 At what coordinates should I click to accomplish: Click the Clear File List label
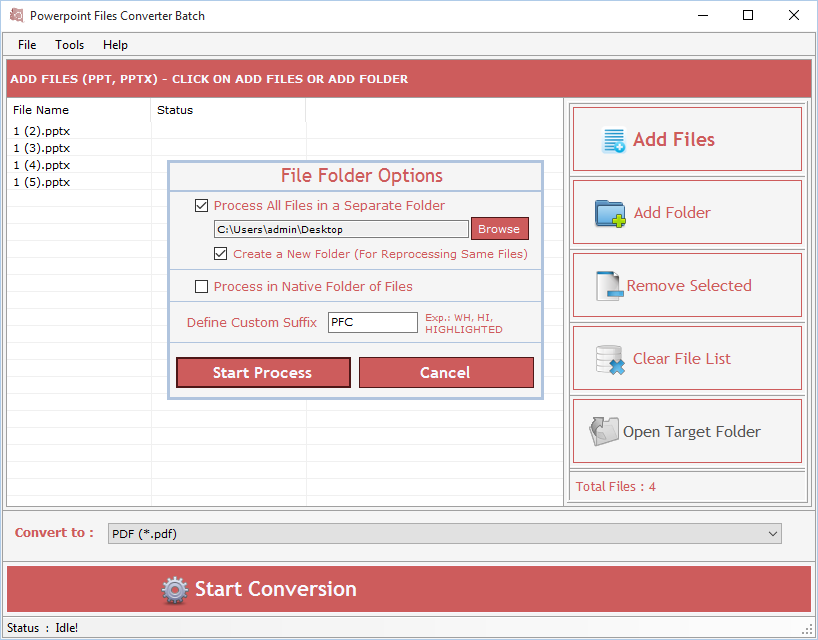tap(681, 359)
